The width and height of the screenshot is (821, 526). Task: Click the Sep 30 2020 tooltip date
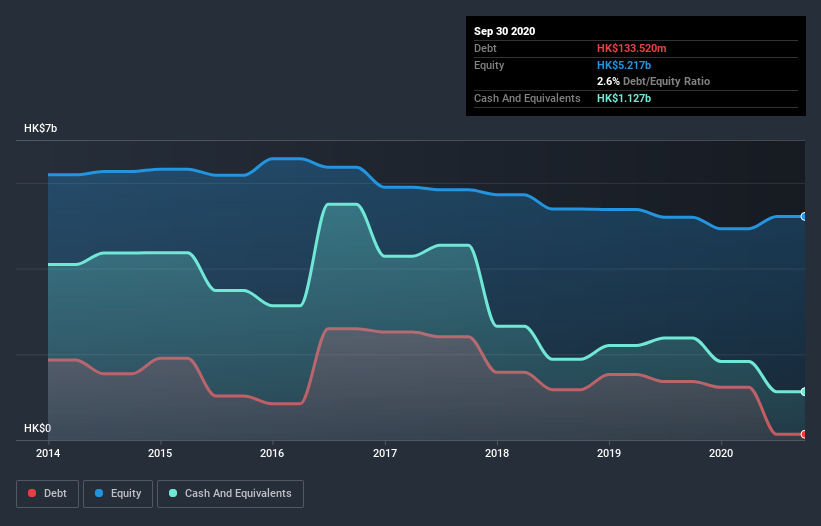click(505, 31)
